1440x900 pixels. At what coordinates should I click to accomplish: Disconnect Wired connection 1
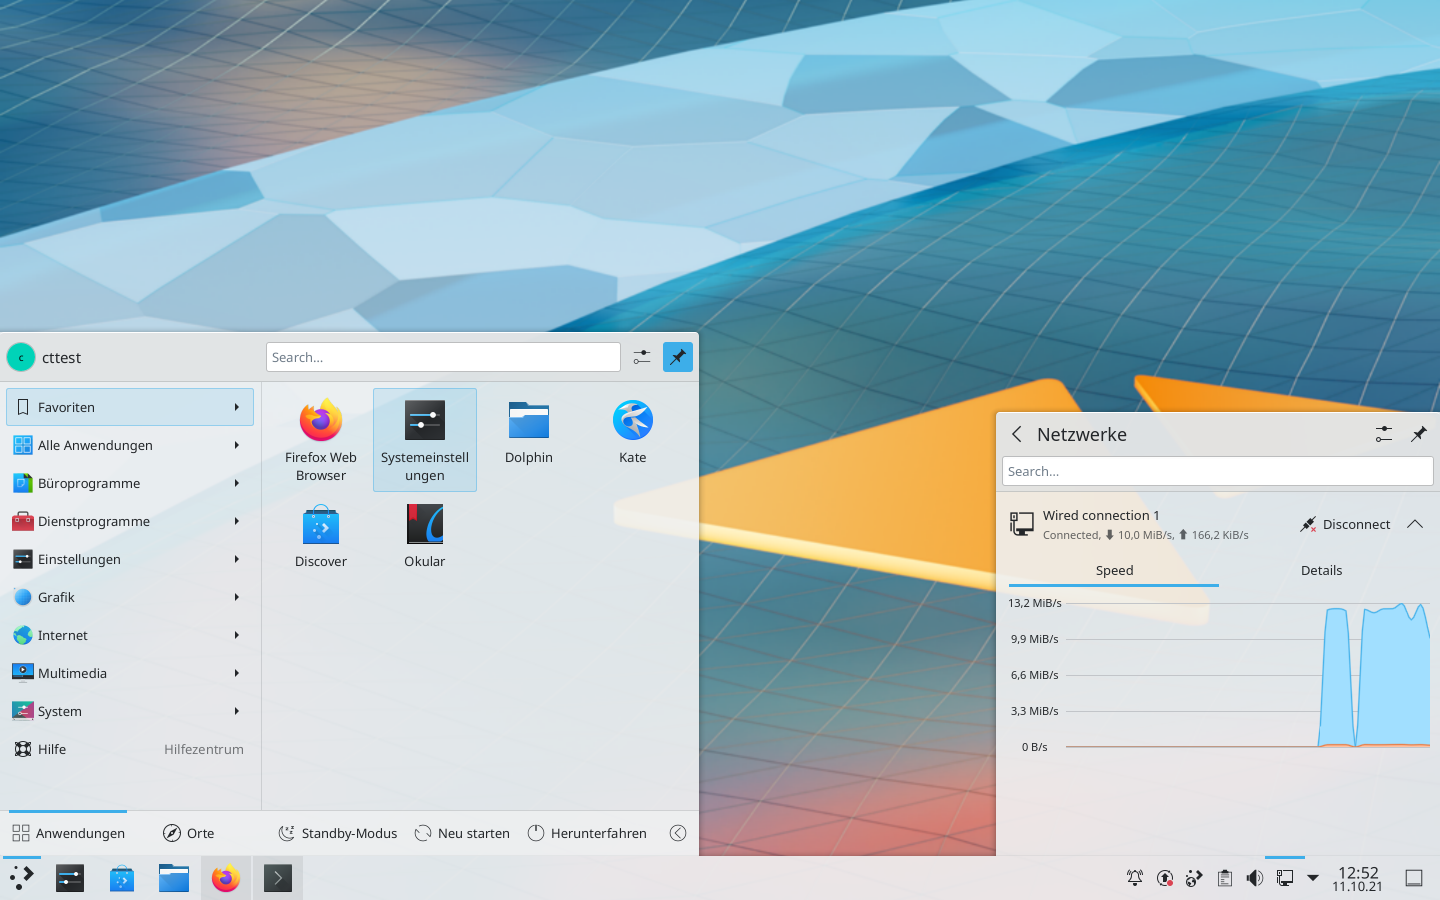tap(1345, 524)
